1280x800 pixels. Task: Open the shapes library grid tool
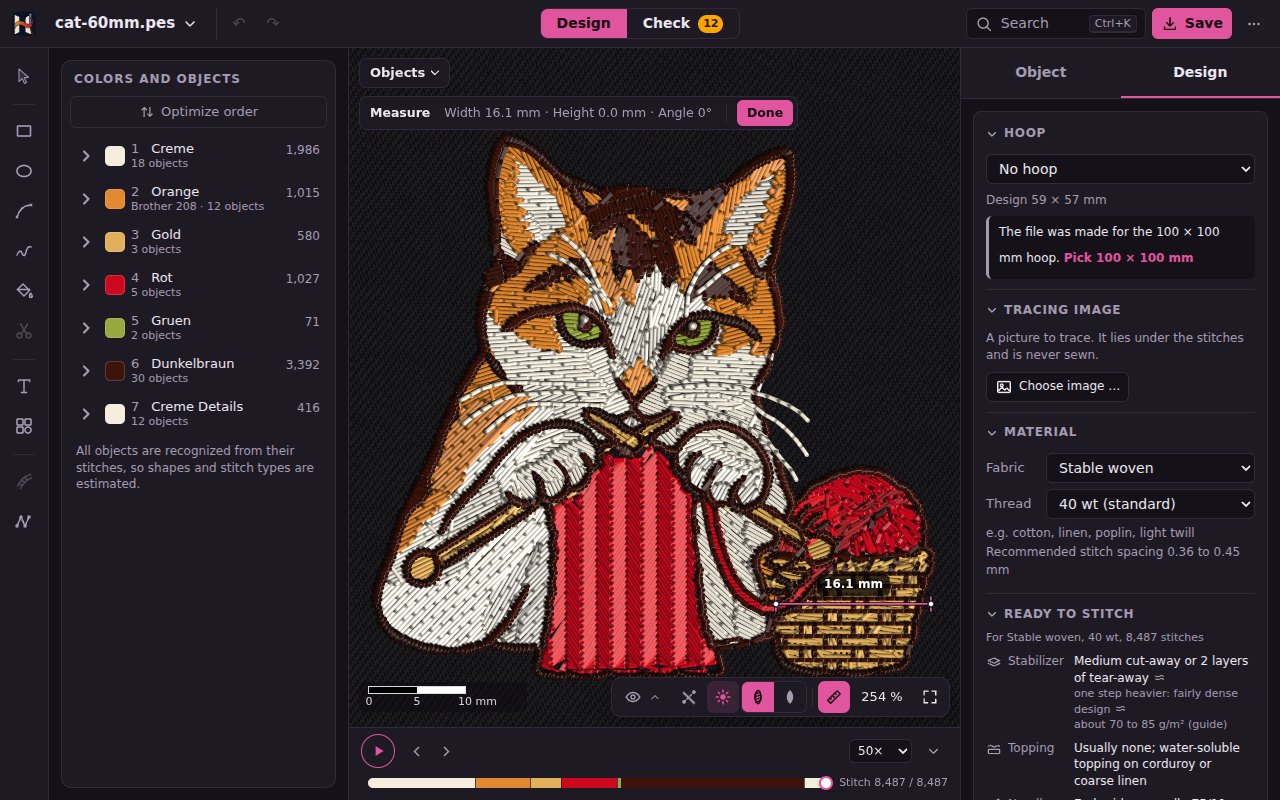click(24, 426)
